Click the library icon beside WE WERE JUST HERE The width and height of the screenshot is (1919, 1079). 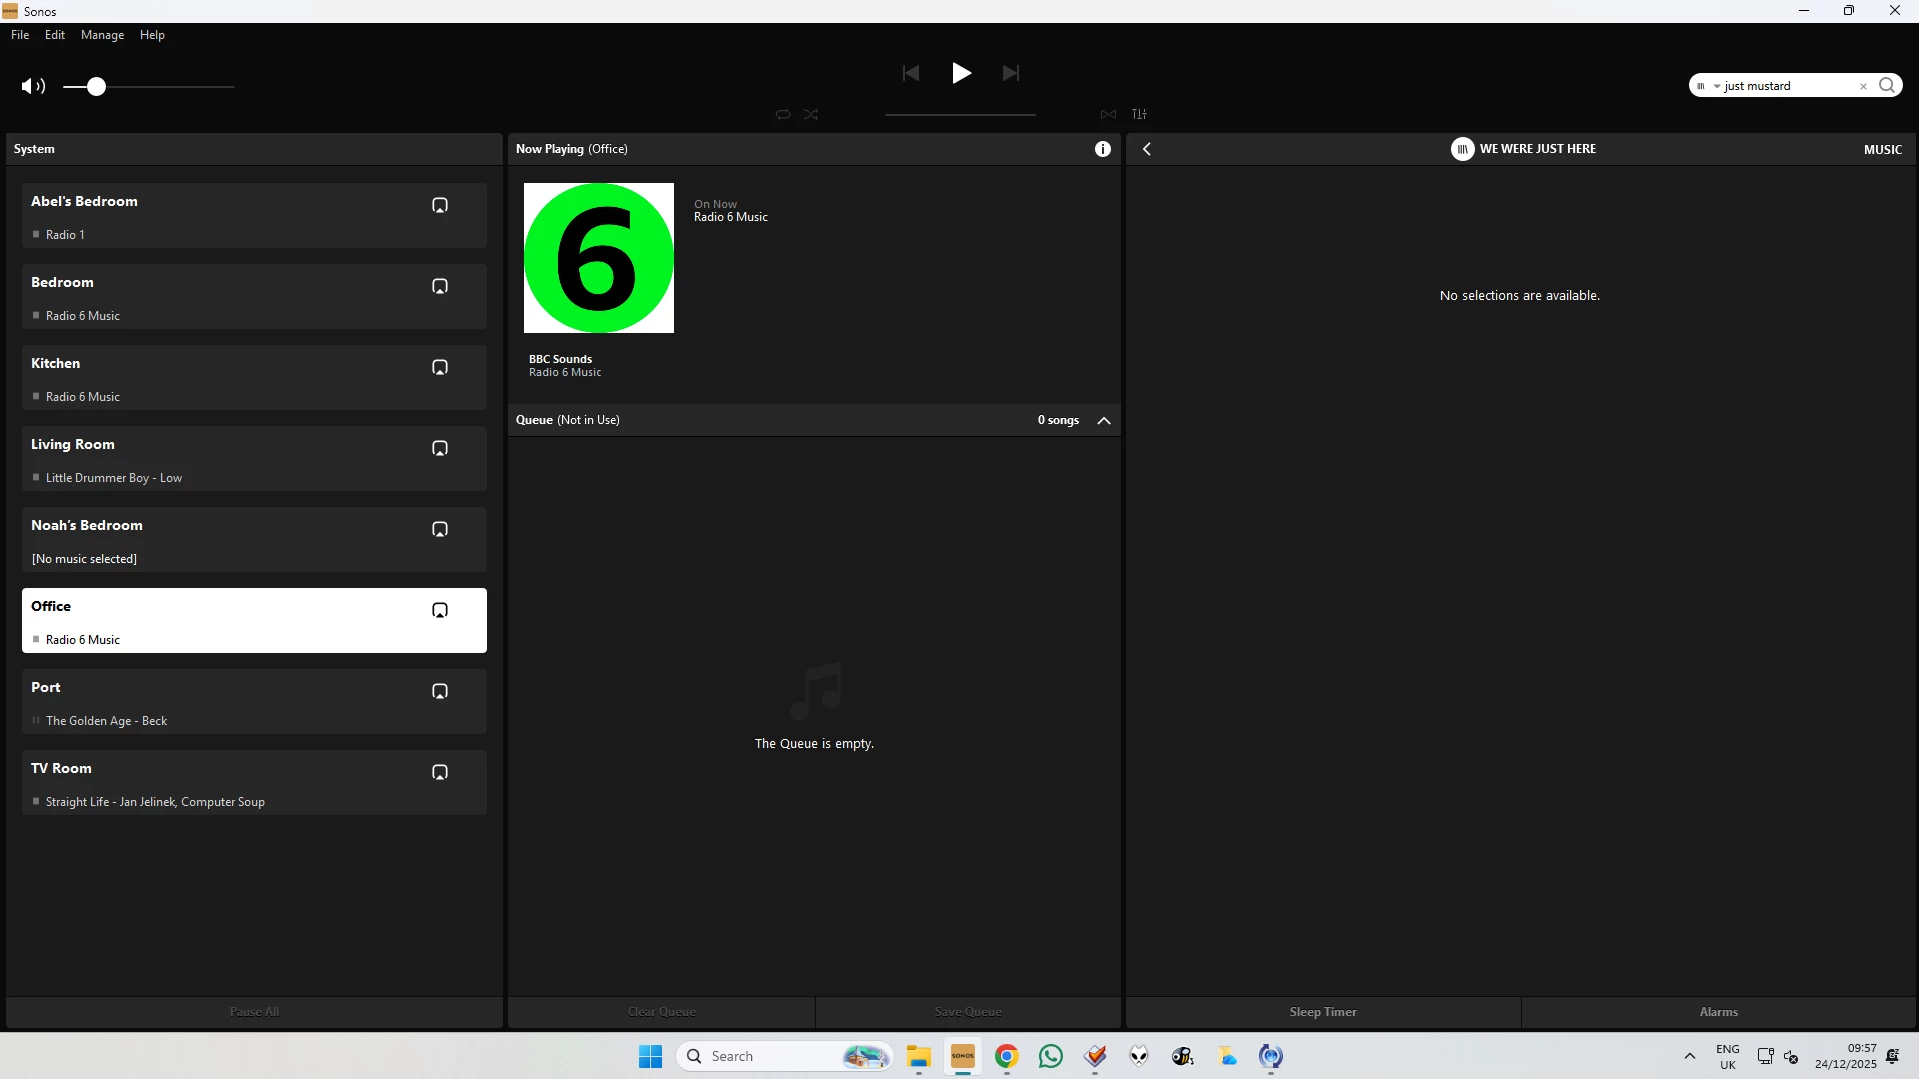pyautogui.click(x=1462, y=149)
